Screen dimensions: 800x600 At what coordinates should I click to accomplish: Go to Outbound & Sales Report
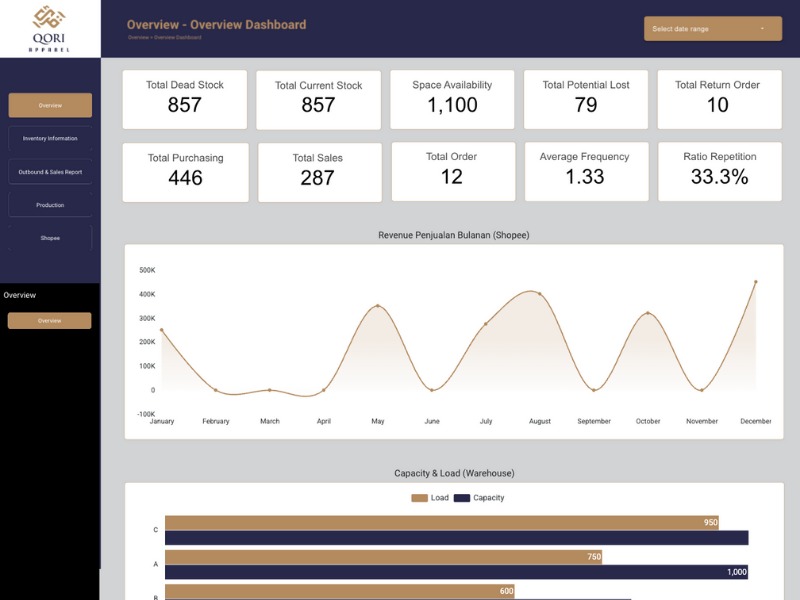point(50,172)
